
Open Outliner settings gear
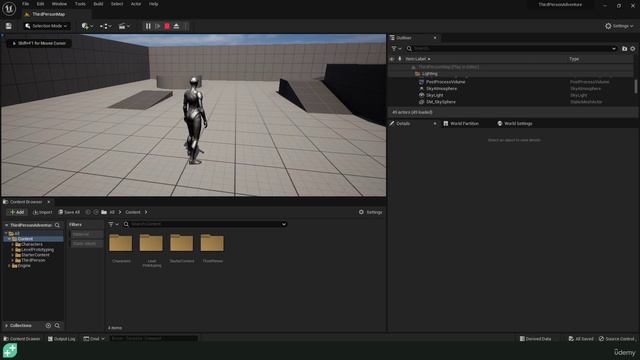pyautogui.click(x=633, y=49)
